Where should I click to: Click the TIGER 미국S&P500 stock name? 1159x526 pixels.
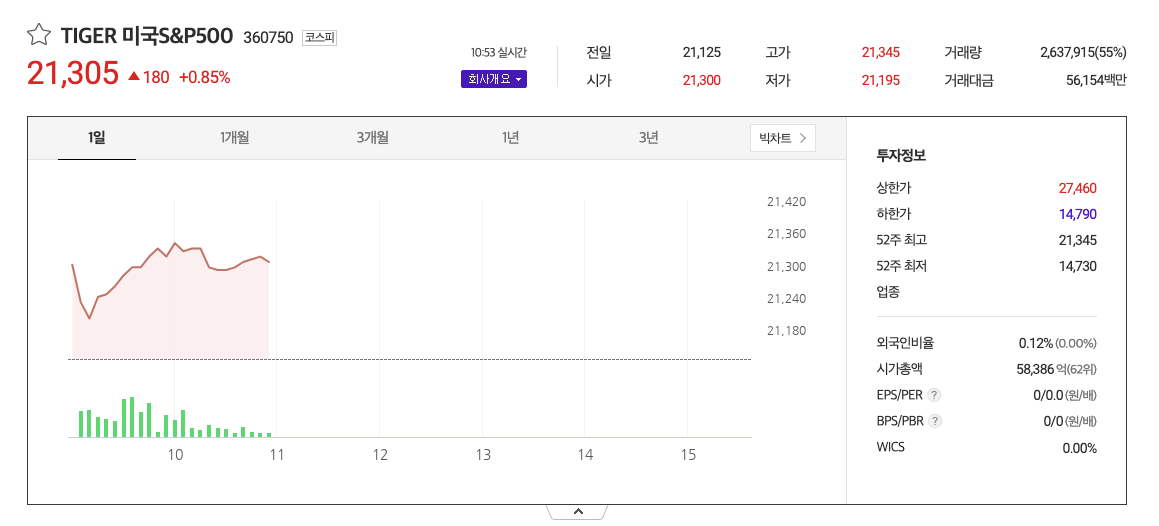point(146,35)
